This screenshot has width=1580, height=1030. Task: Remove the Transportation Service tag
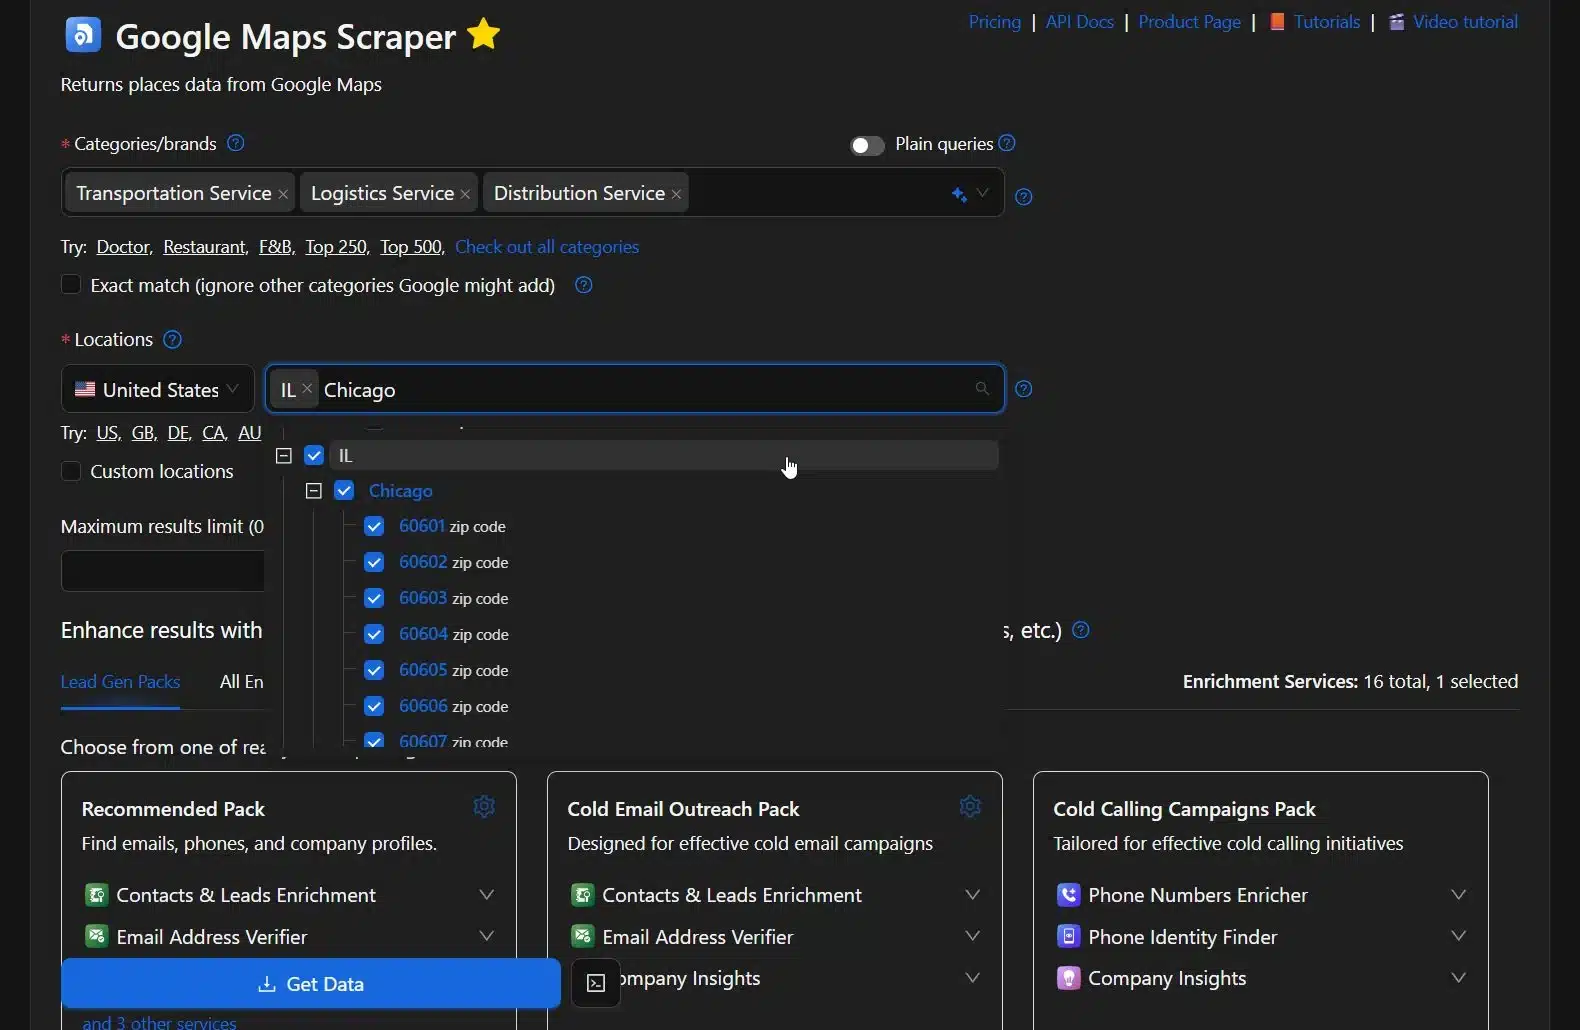click(x=284, y=195)
